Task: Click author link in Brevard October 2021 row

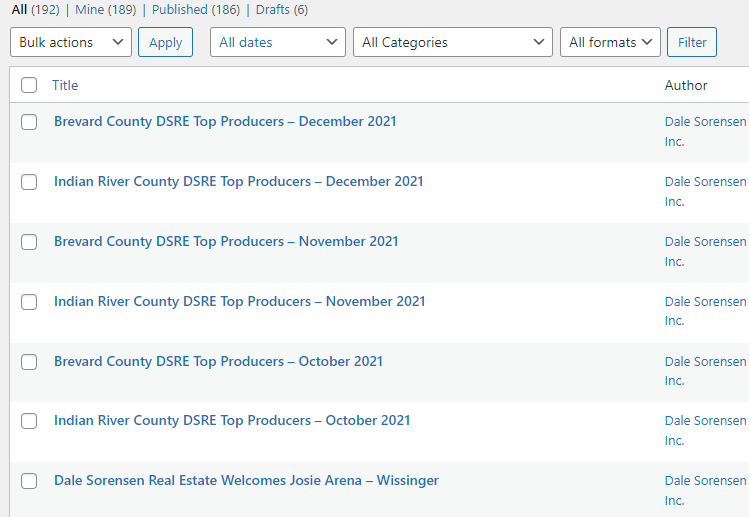Action: coord(705,371)
